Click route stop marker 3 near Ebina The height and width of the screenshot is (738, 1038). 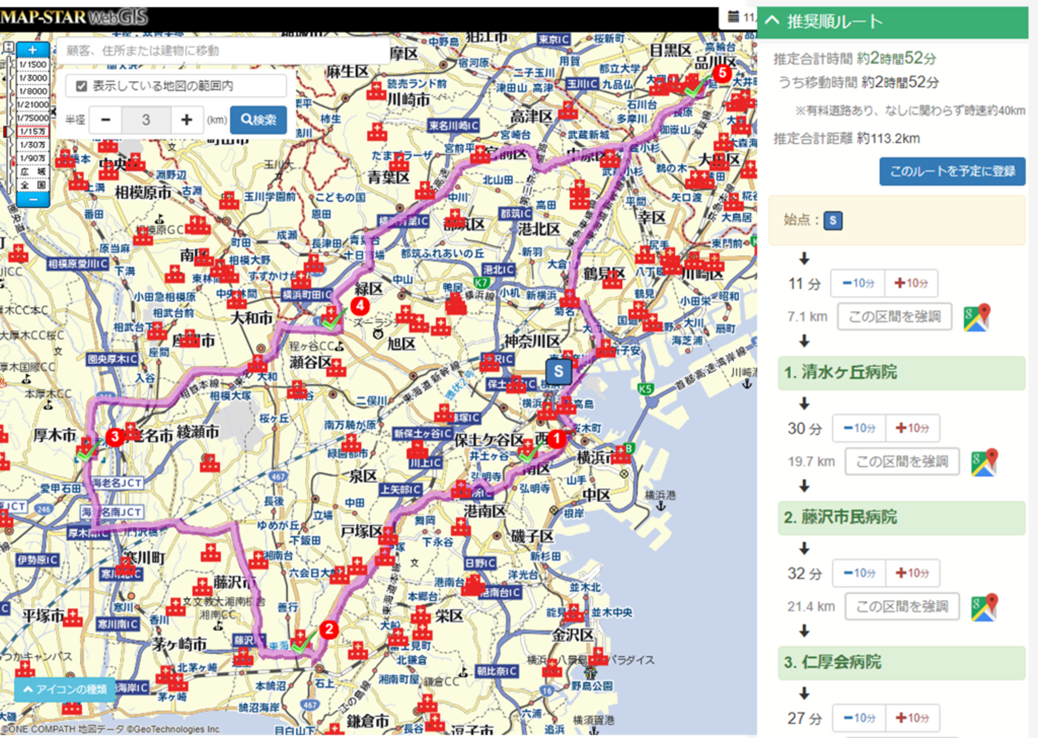coord(115,436)
